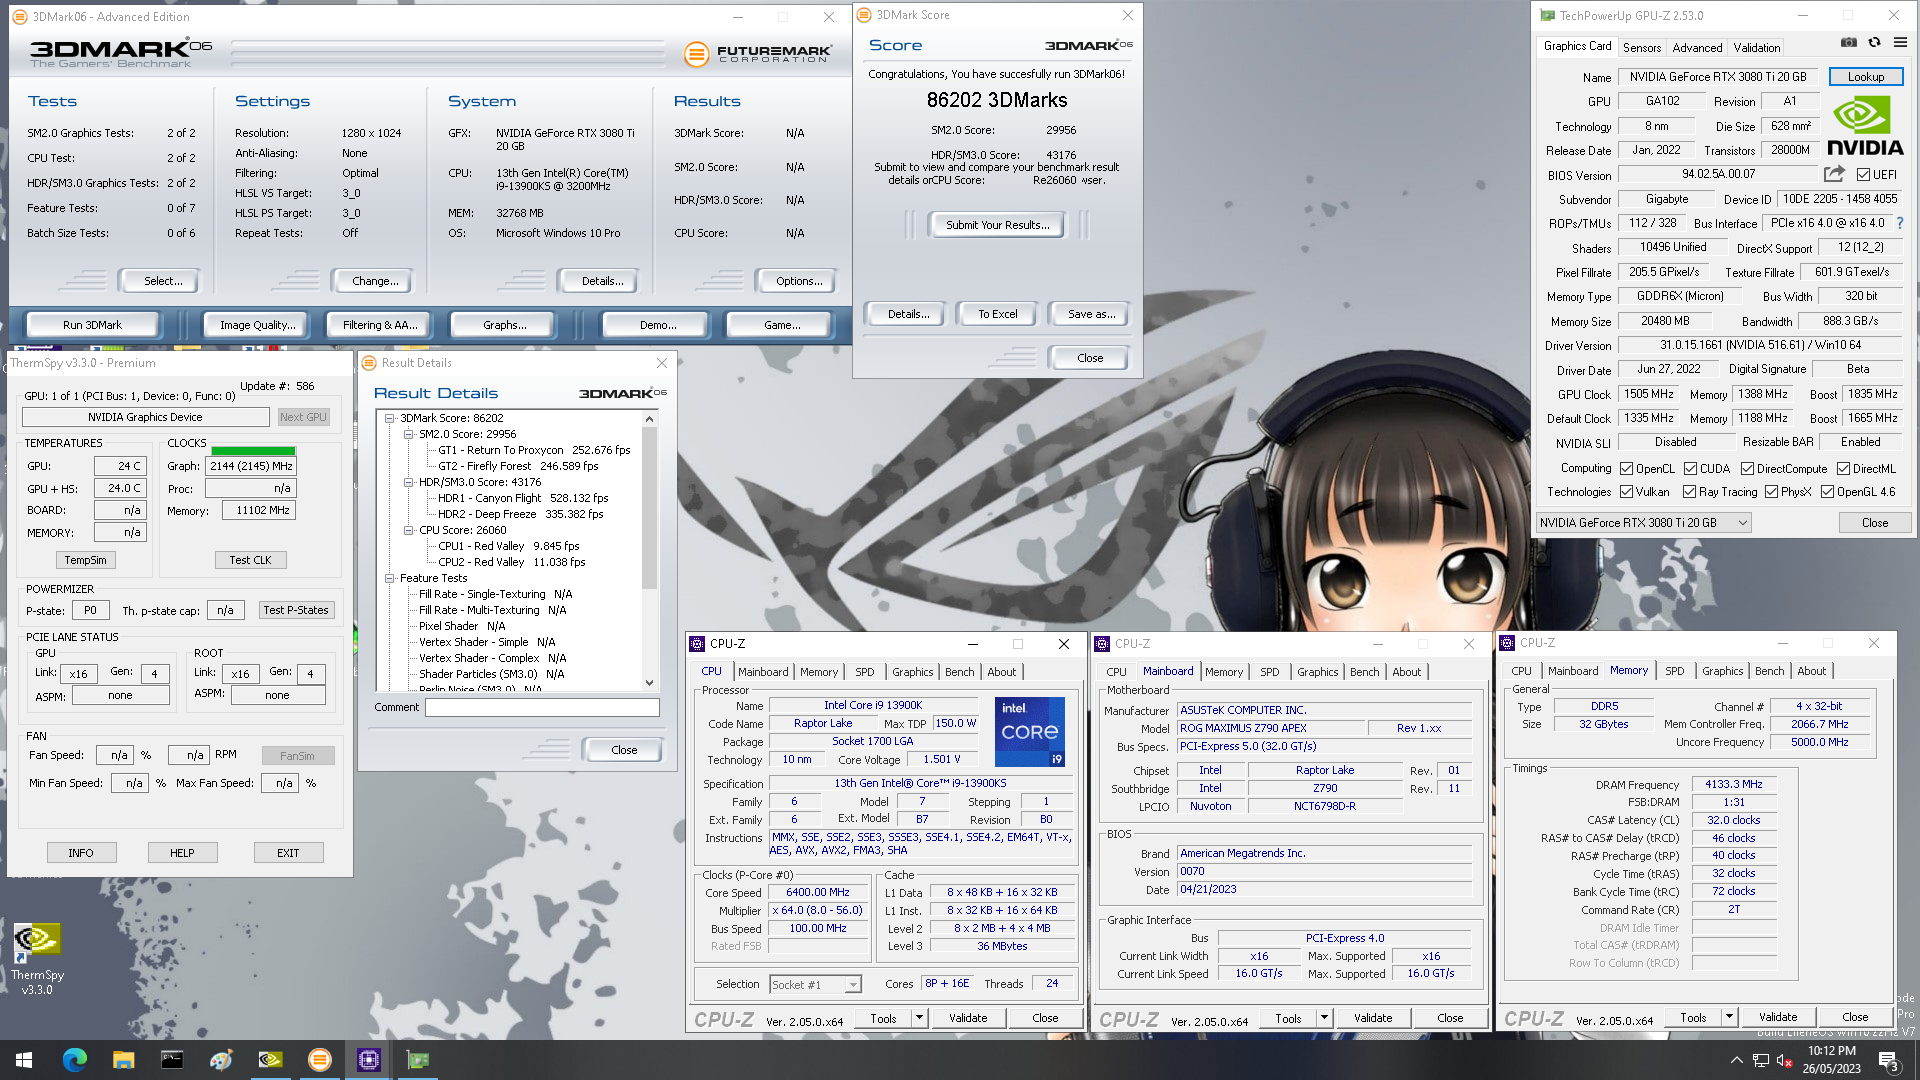The height and width of the screenshot is (1080, 1920).
Task: Click the Comment input field
Action: (542, 707)
